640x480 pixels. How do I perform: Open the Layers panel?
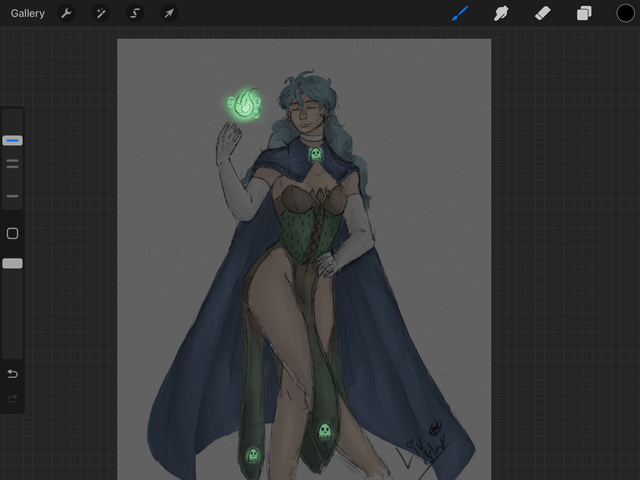[x=584, y=14]
